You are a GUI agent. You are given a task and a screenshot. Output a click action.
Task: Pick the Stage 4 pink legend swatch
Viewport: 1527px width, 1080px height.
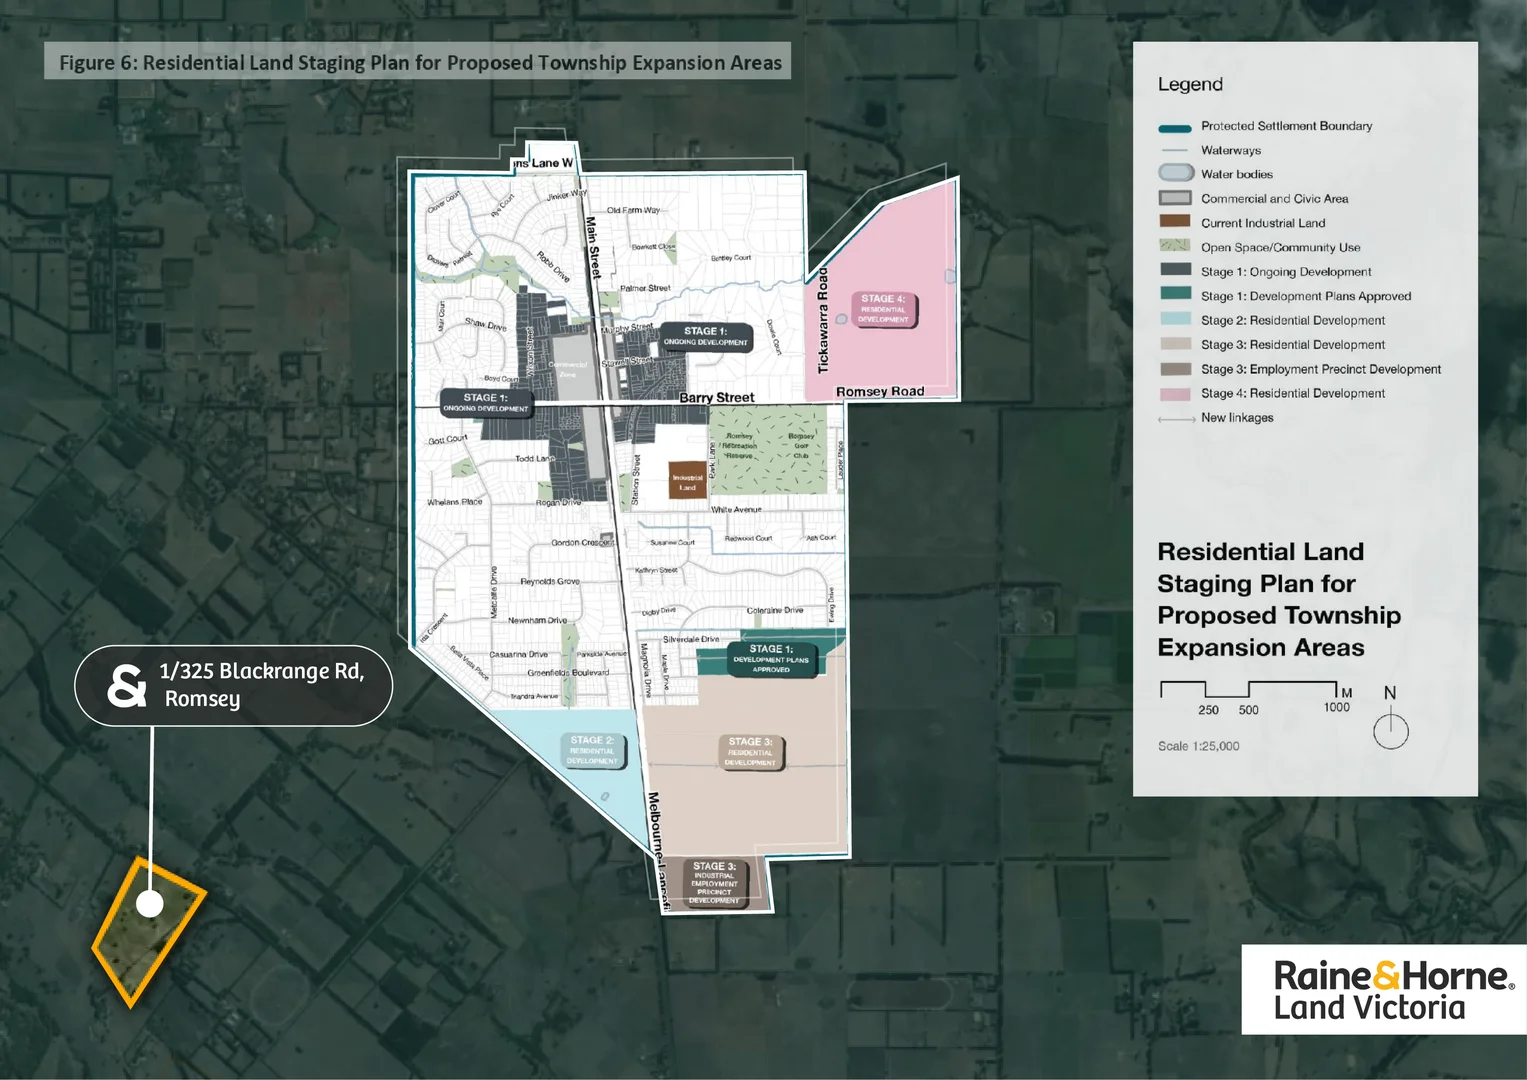[1175, 394]
